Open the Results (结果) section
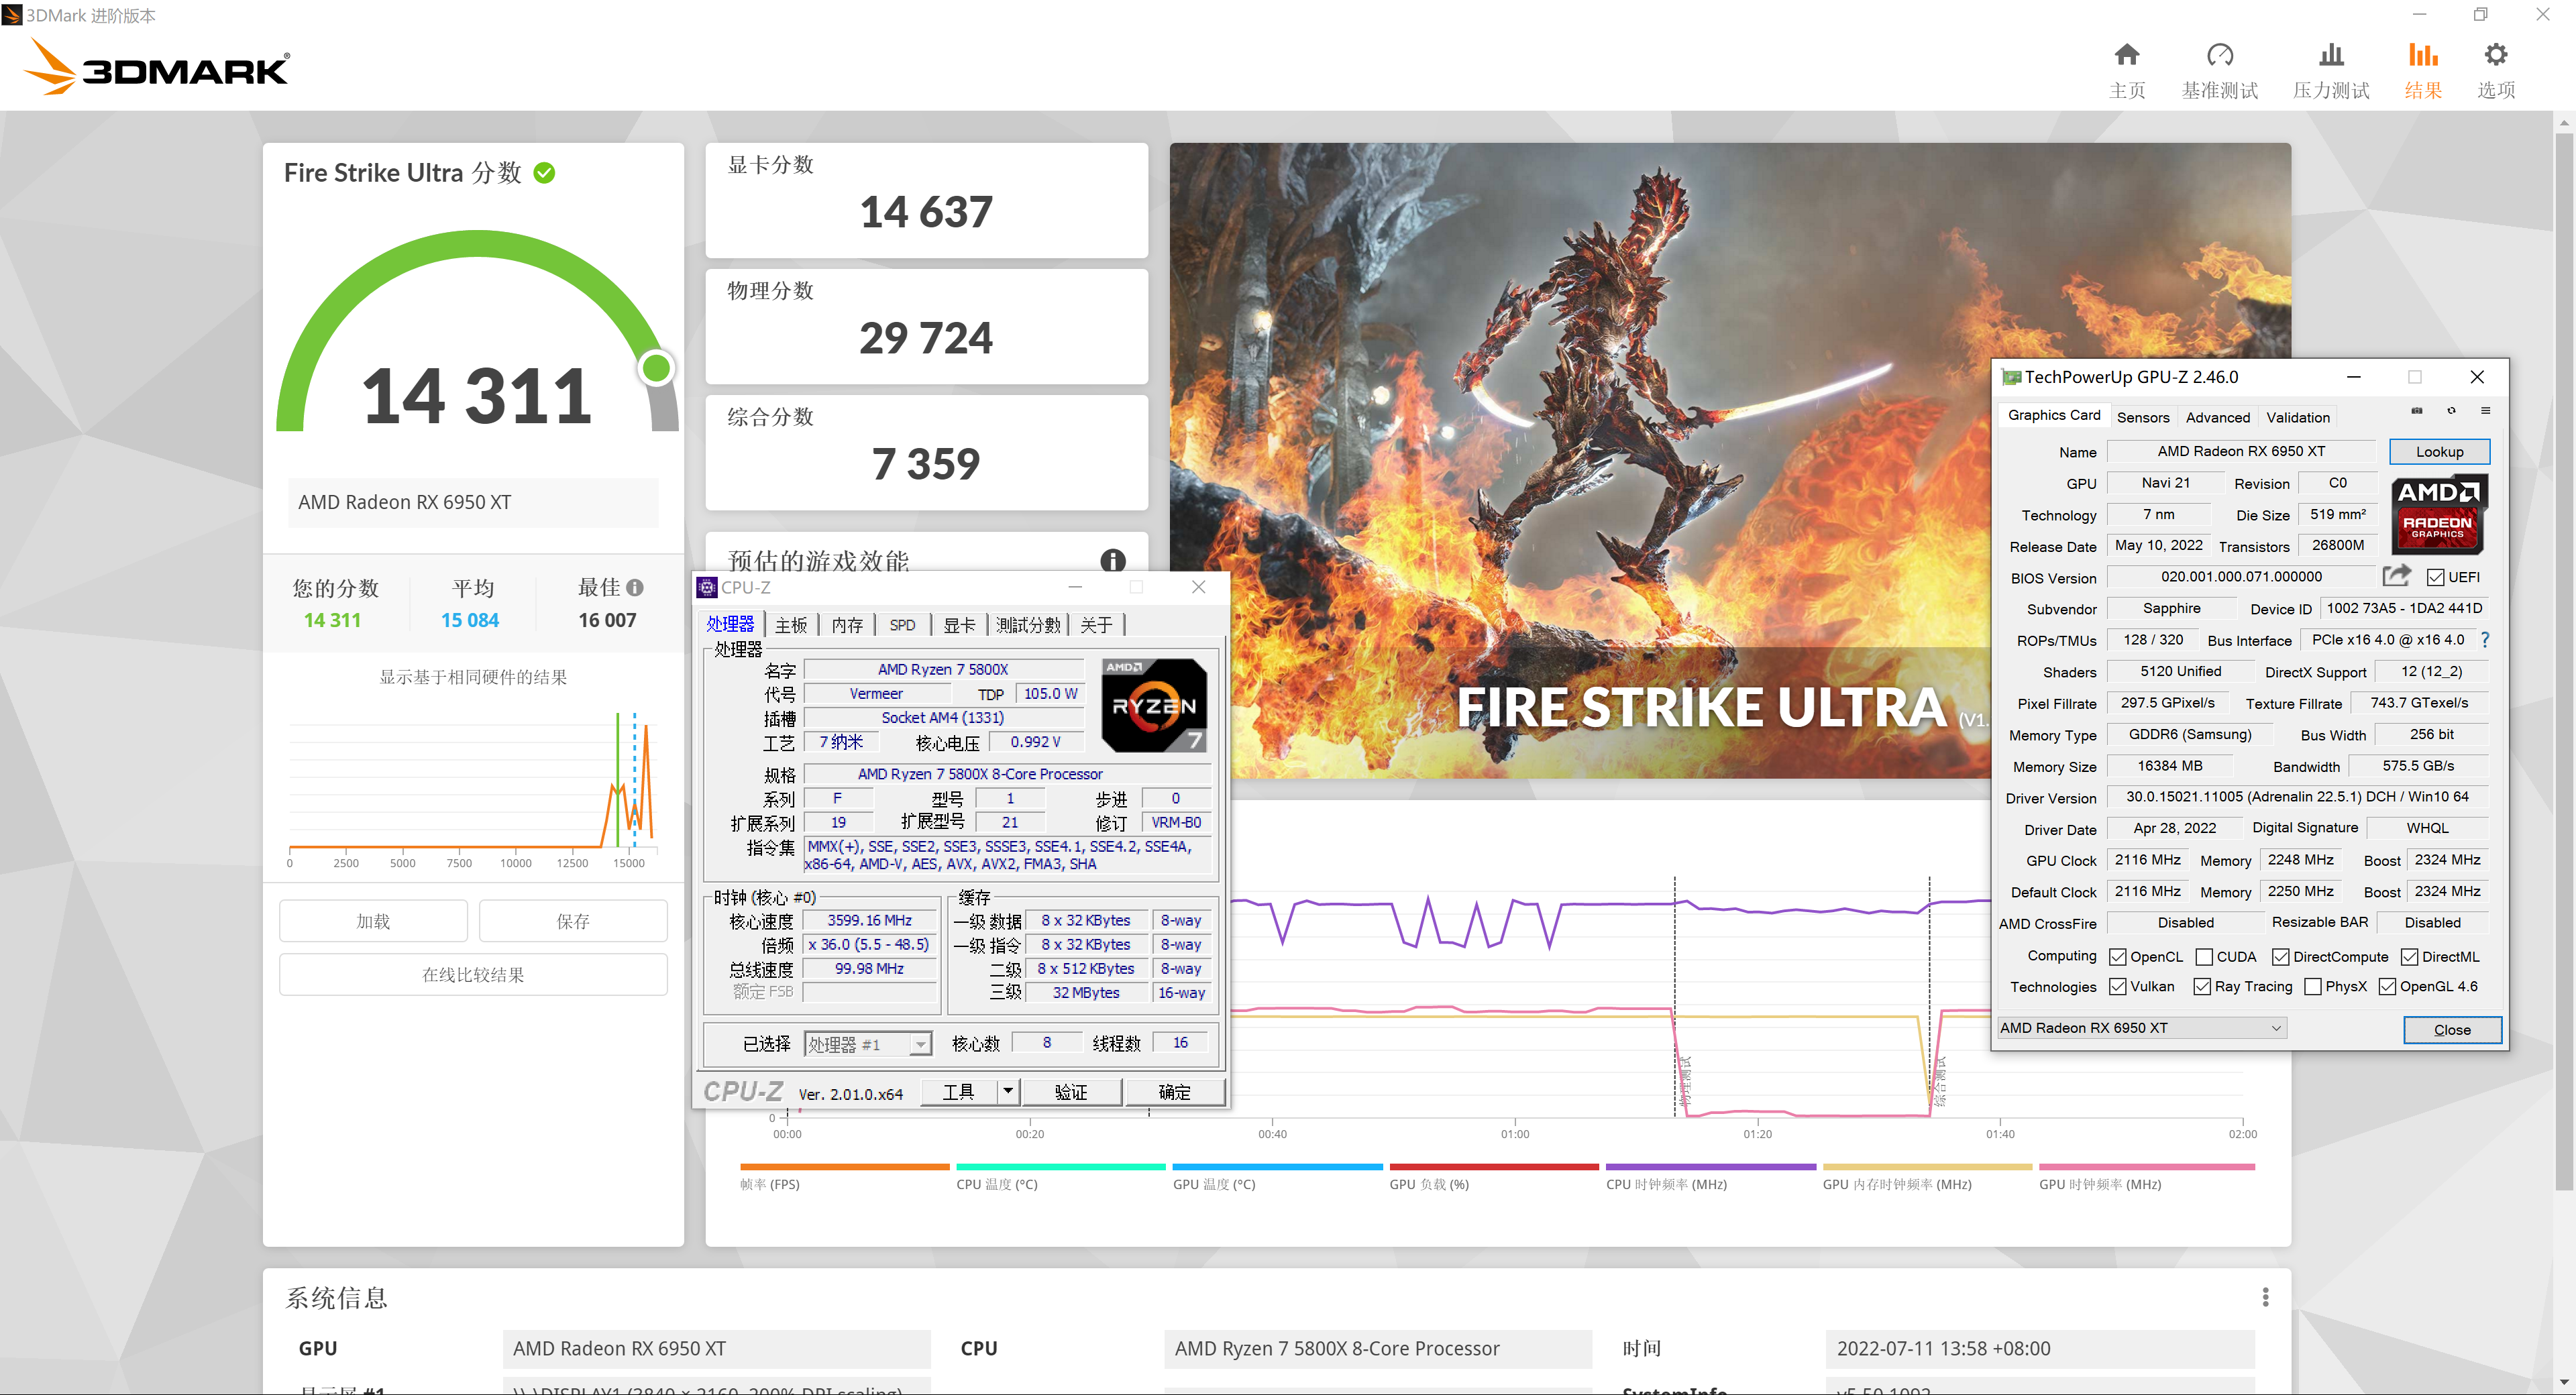 pos(2423,70)
